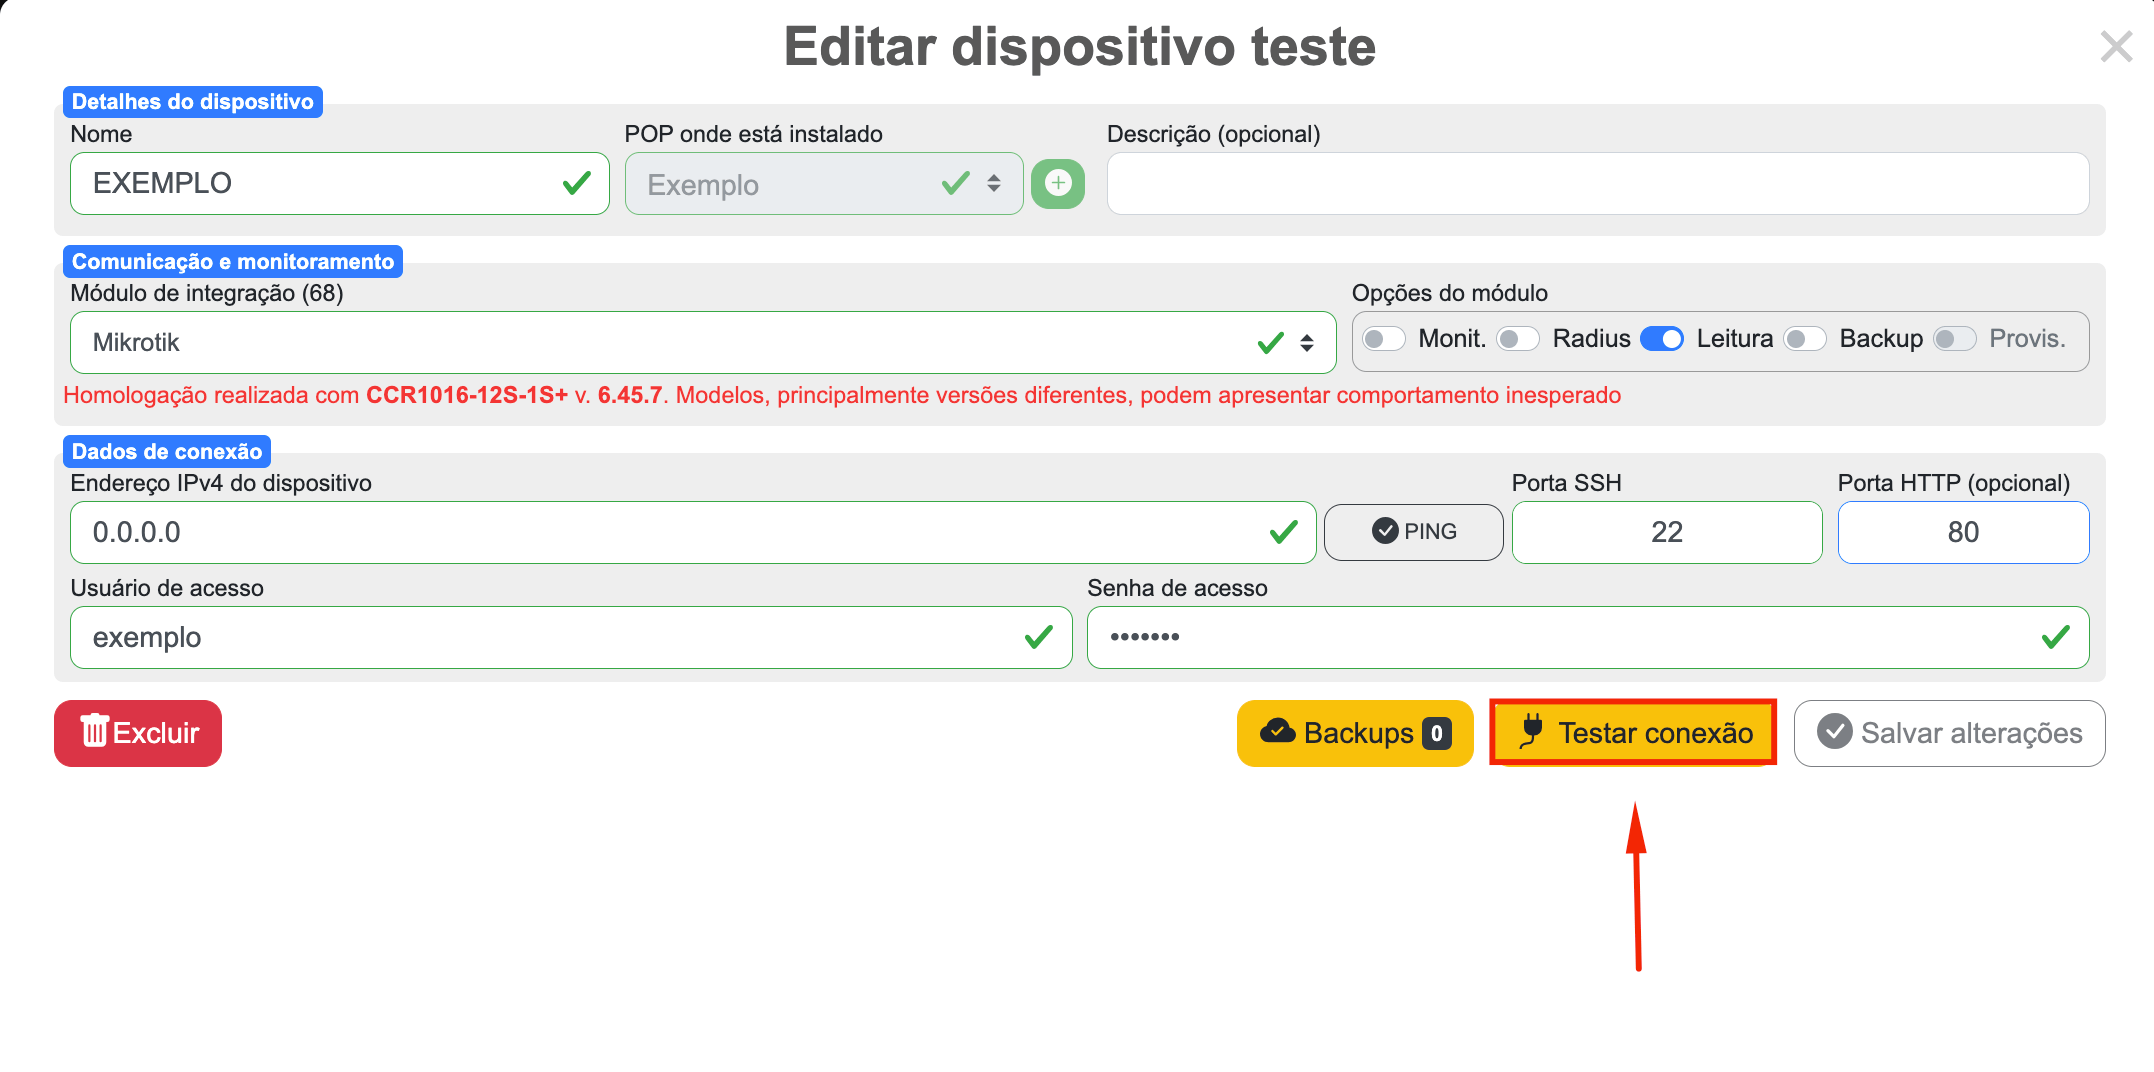Click the cloud icon on Backups button
This screenshot has height=1072, width=2154.
(x=1281, y=733)
